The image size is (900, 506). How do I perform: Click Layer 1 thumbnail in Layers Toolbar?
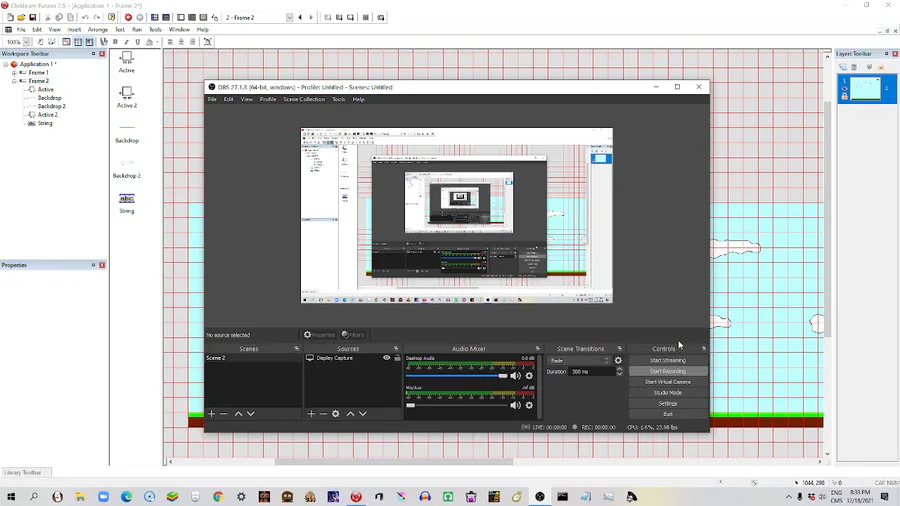pyautogui.click(x=866, y=89)
